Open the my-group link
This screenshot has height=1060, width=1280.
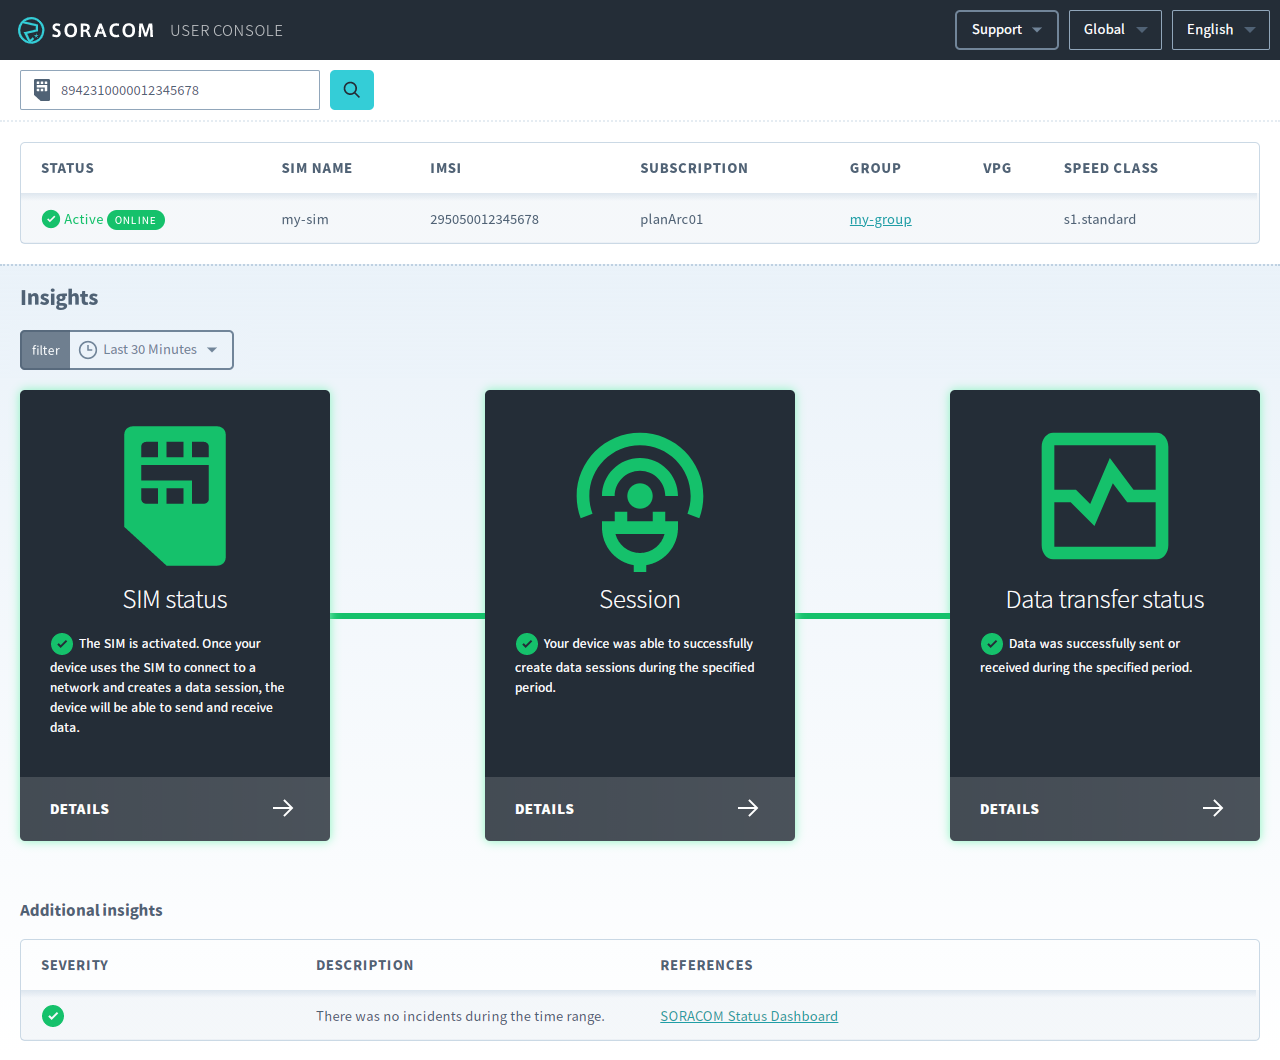coord(880,219)
